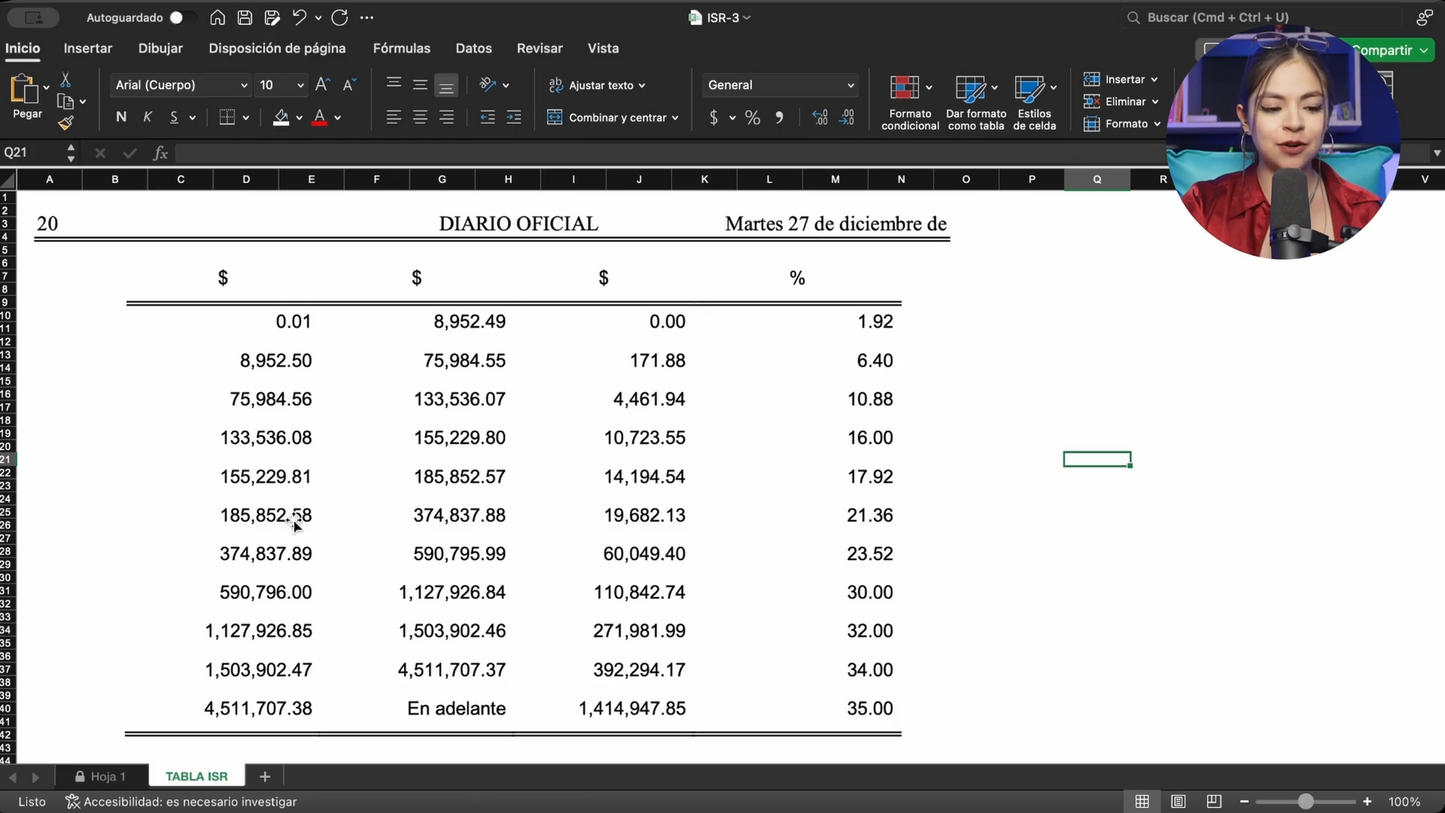The height and width of the screenshot is (813, 1445).
Task: Open the Formato condicional menu
Action: click(909, 100)
